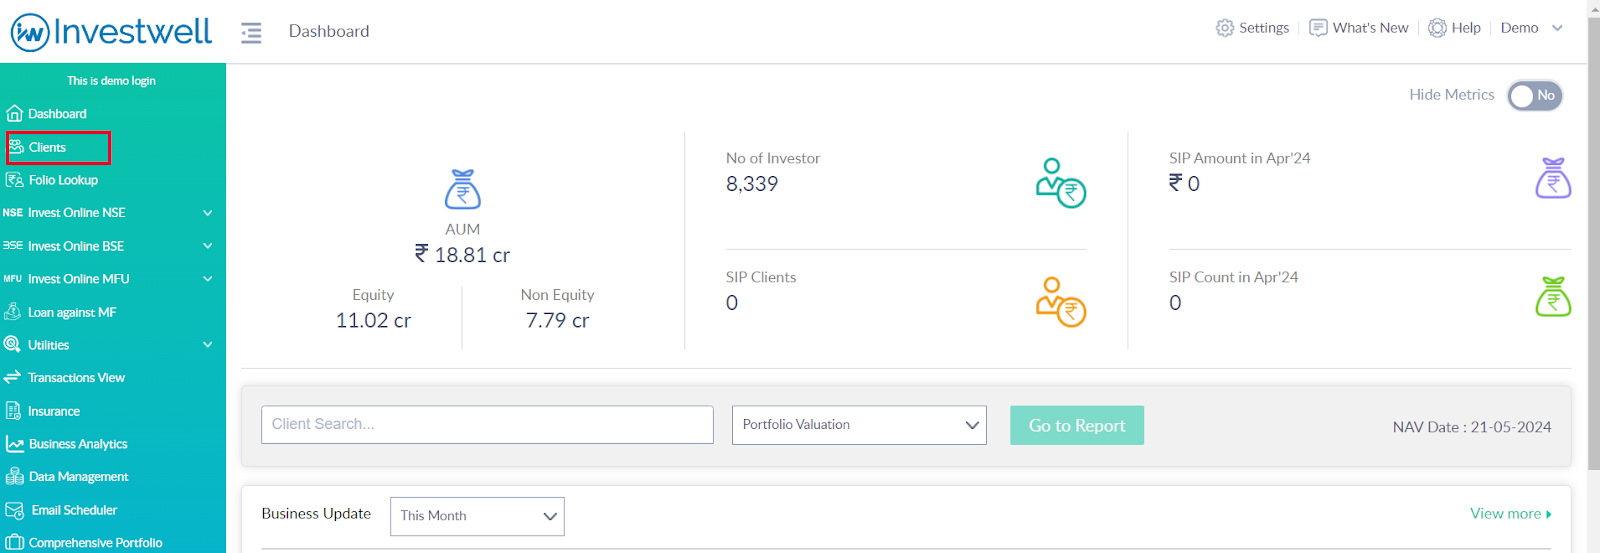Screen dimensions: 1600x553
Task: Open Comprehensive Portfolio in sidebar
Action: (x=95, y=543)
